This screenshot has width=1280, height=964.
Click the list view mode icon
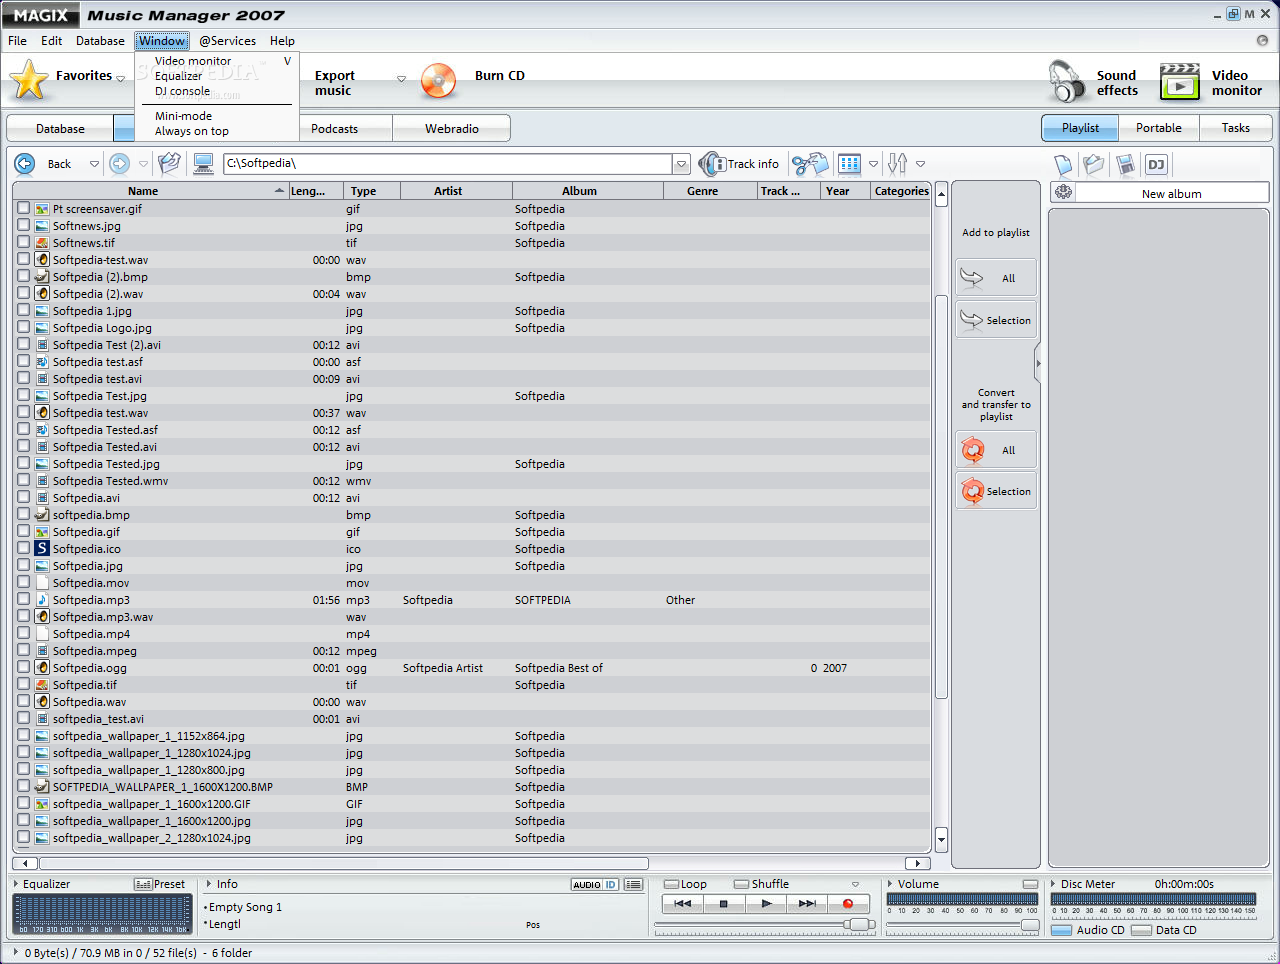[x=850, y=164]
